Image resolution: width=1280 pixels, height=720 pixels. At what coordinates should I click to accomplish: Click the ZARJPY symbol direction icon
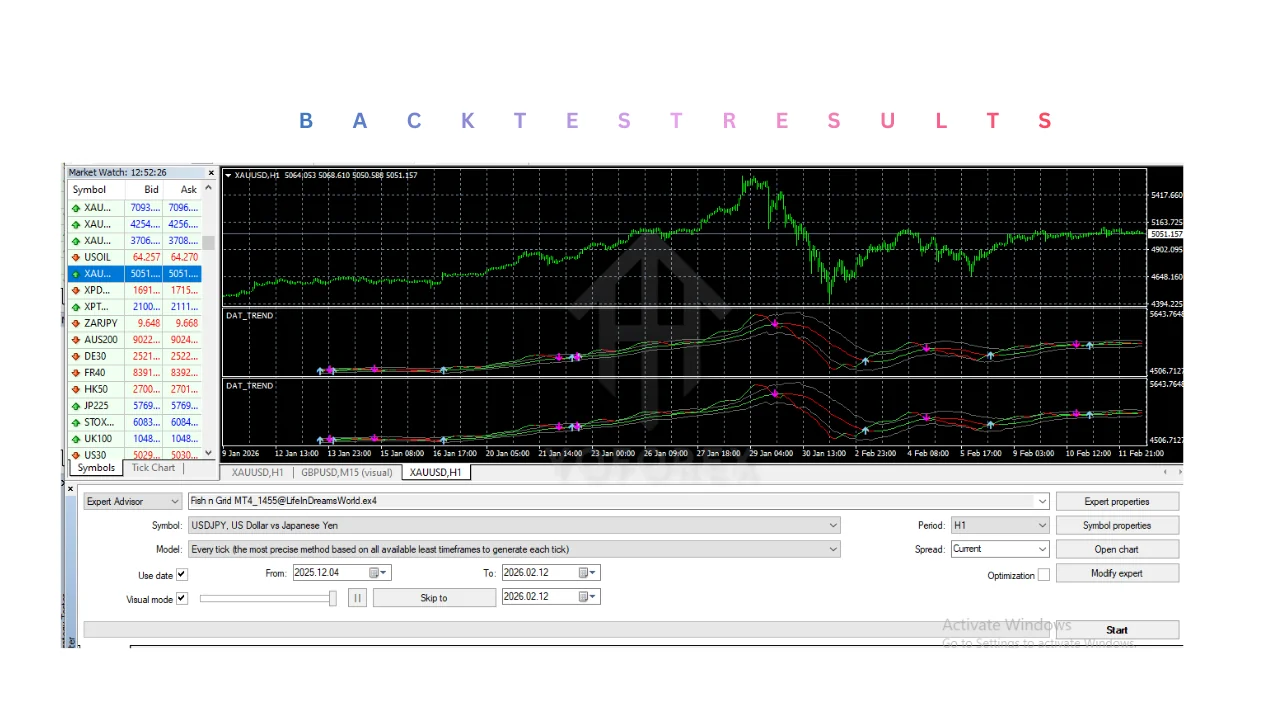(75, 323)
